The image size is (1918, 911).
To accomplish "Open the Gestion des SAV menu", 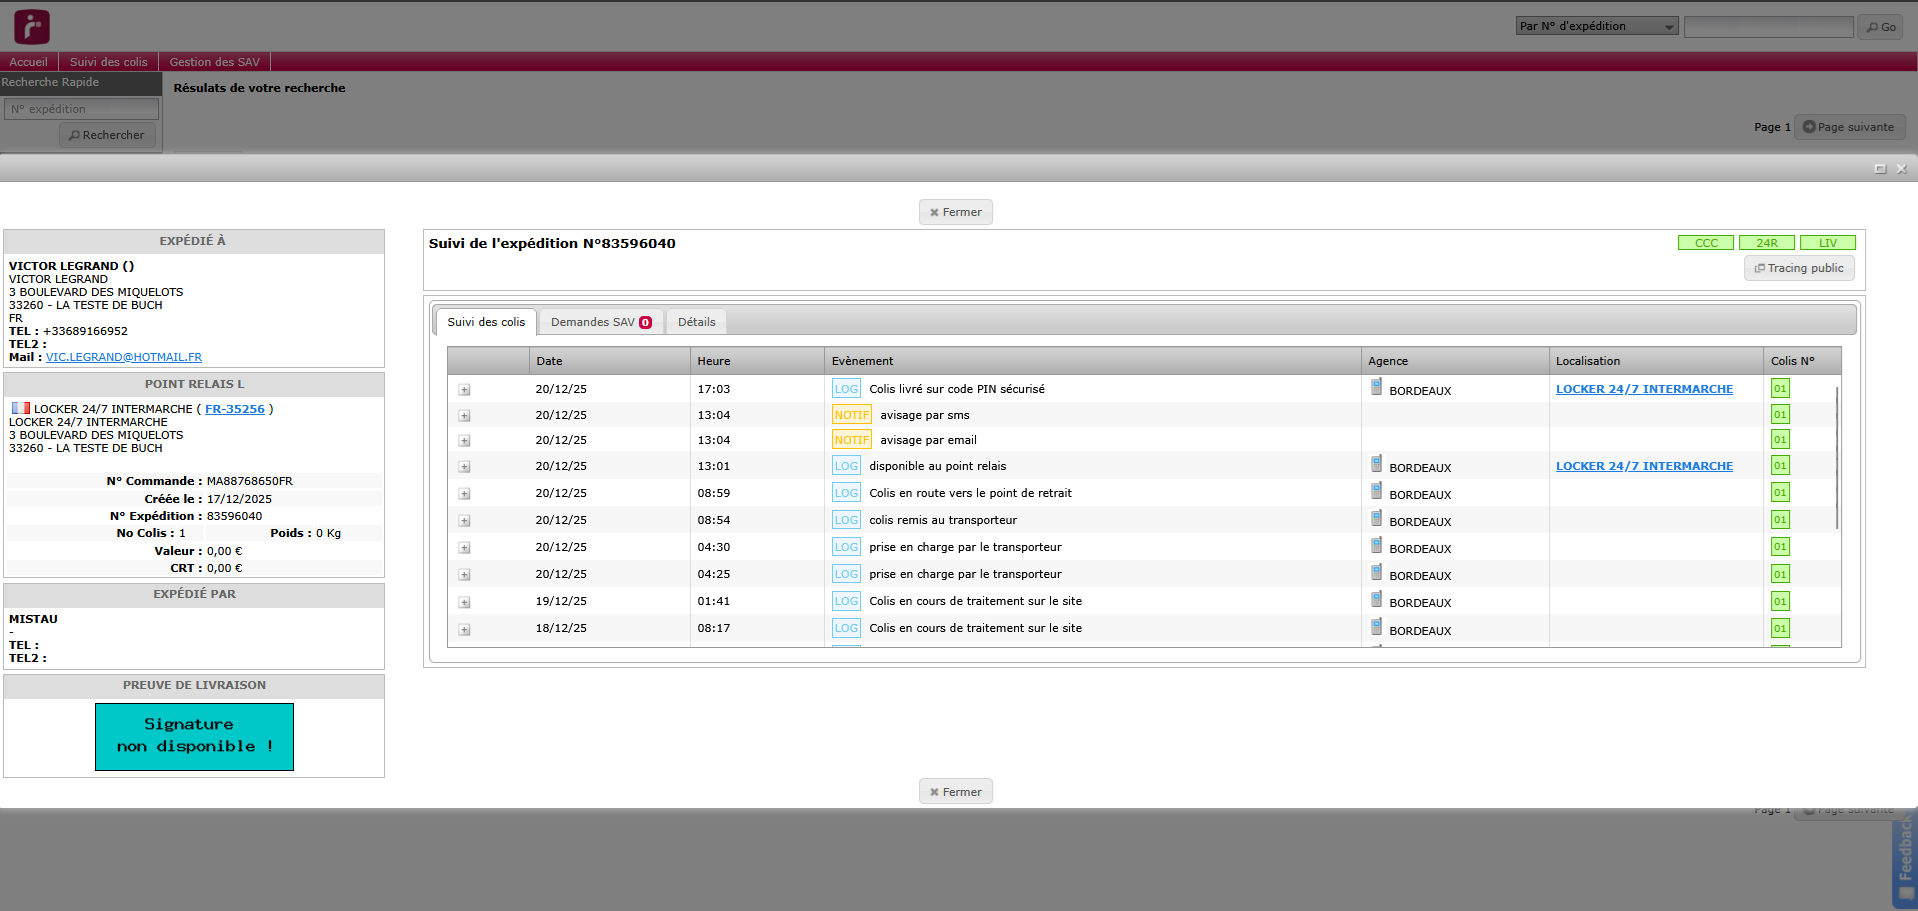I will pos(214,62).
